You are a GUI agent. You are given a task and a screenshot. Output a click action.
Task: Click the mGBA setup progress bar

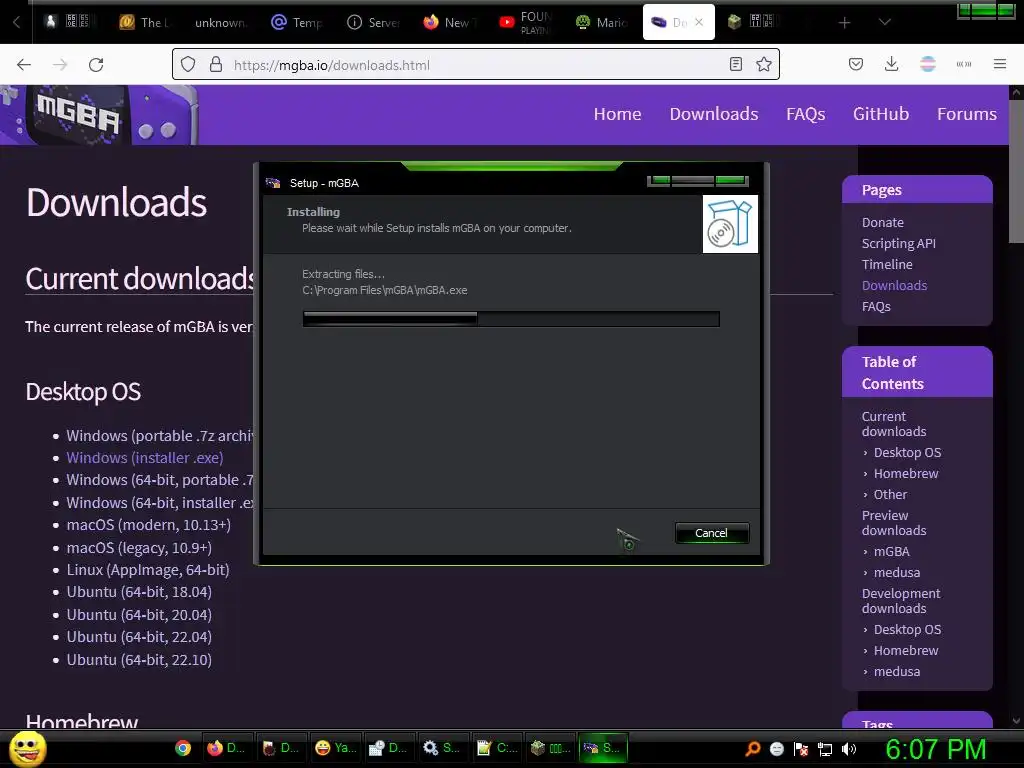511,319
